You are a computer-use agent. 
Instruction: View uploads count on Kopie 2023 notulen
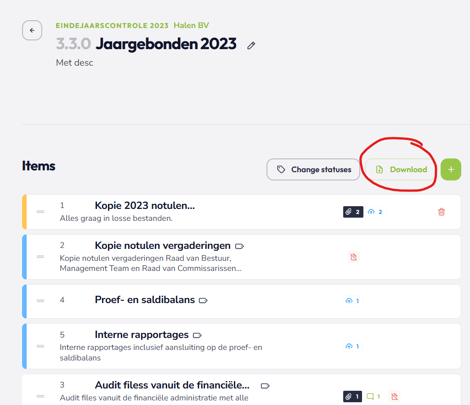pyautogui.click(x=375, y=212)
